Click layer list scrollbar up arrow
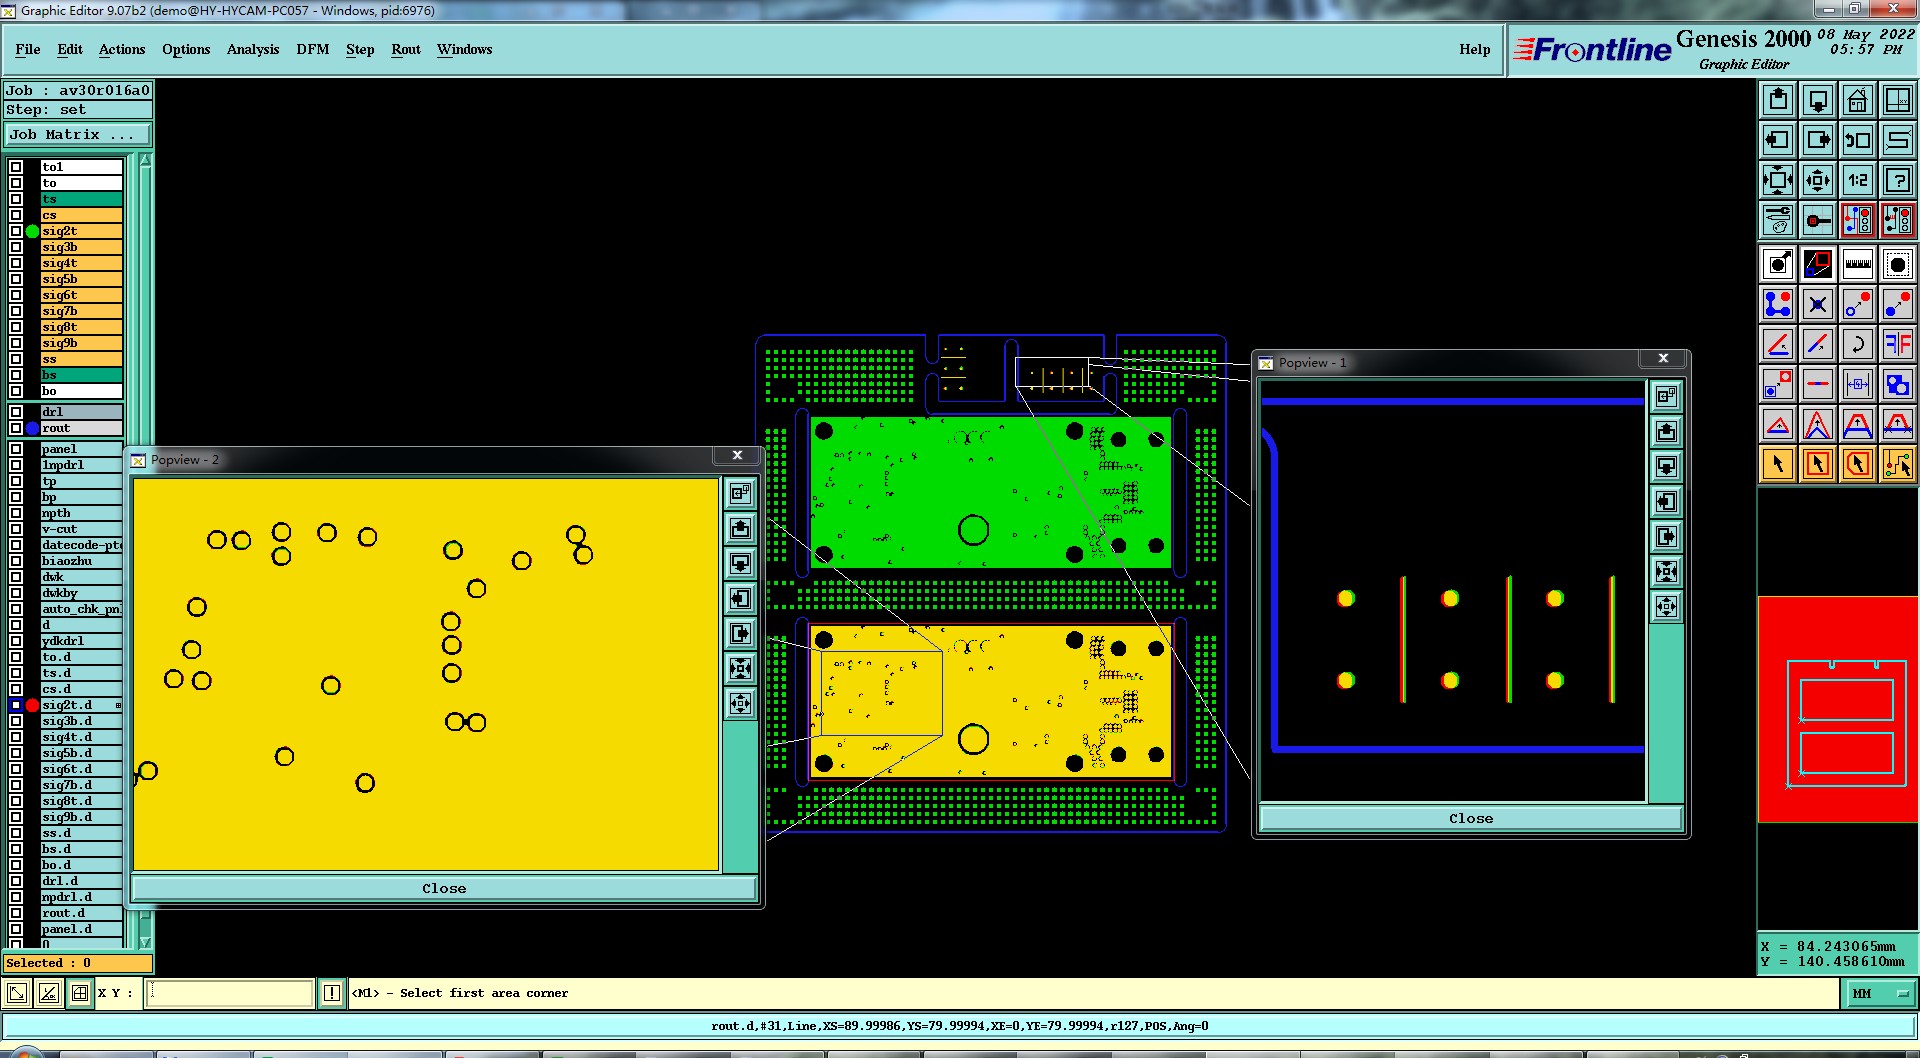This screenshot has height=1058, width=1920. click(146, 160)
